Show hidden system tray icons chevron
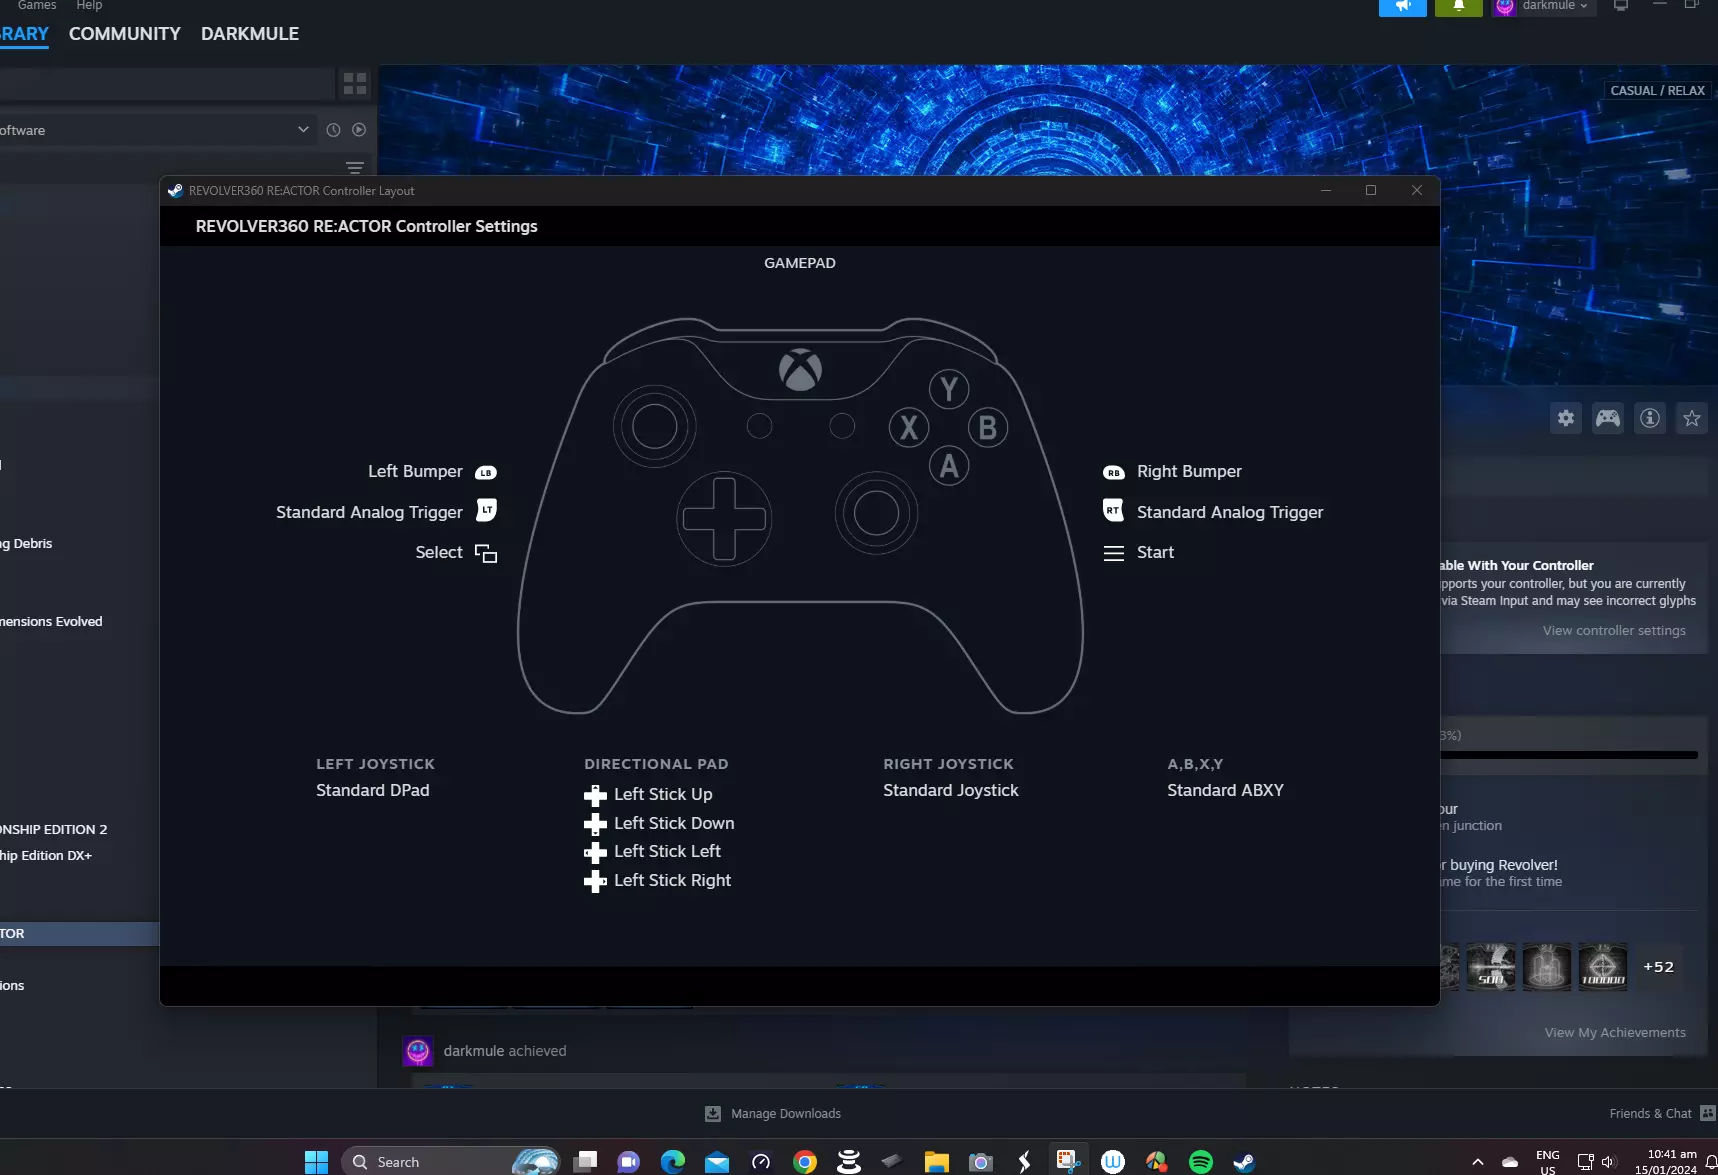 click(x=1477, y=1162)
